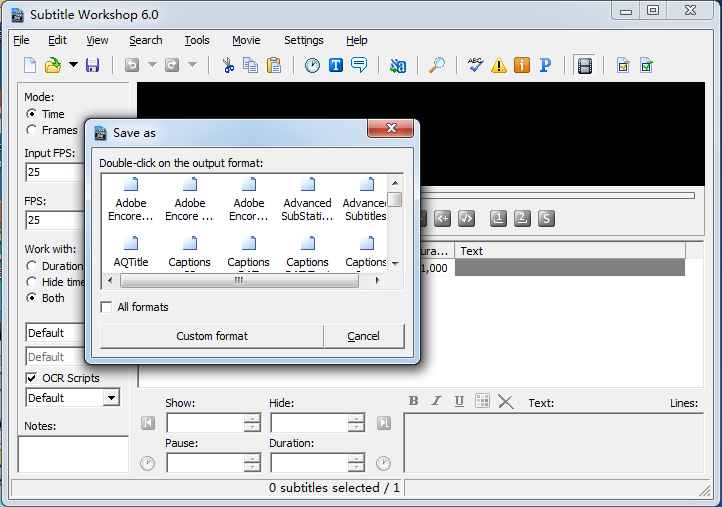Expand the open file dropdown arrow
This screenshot has width=722, height=507.
click(x=73, y=66)
